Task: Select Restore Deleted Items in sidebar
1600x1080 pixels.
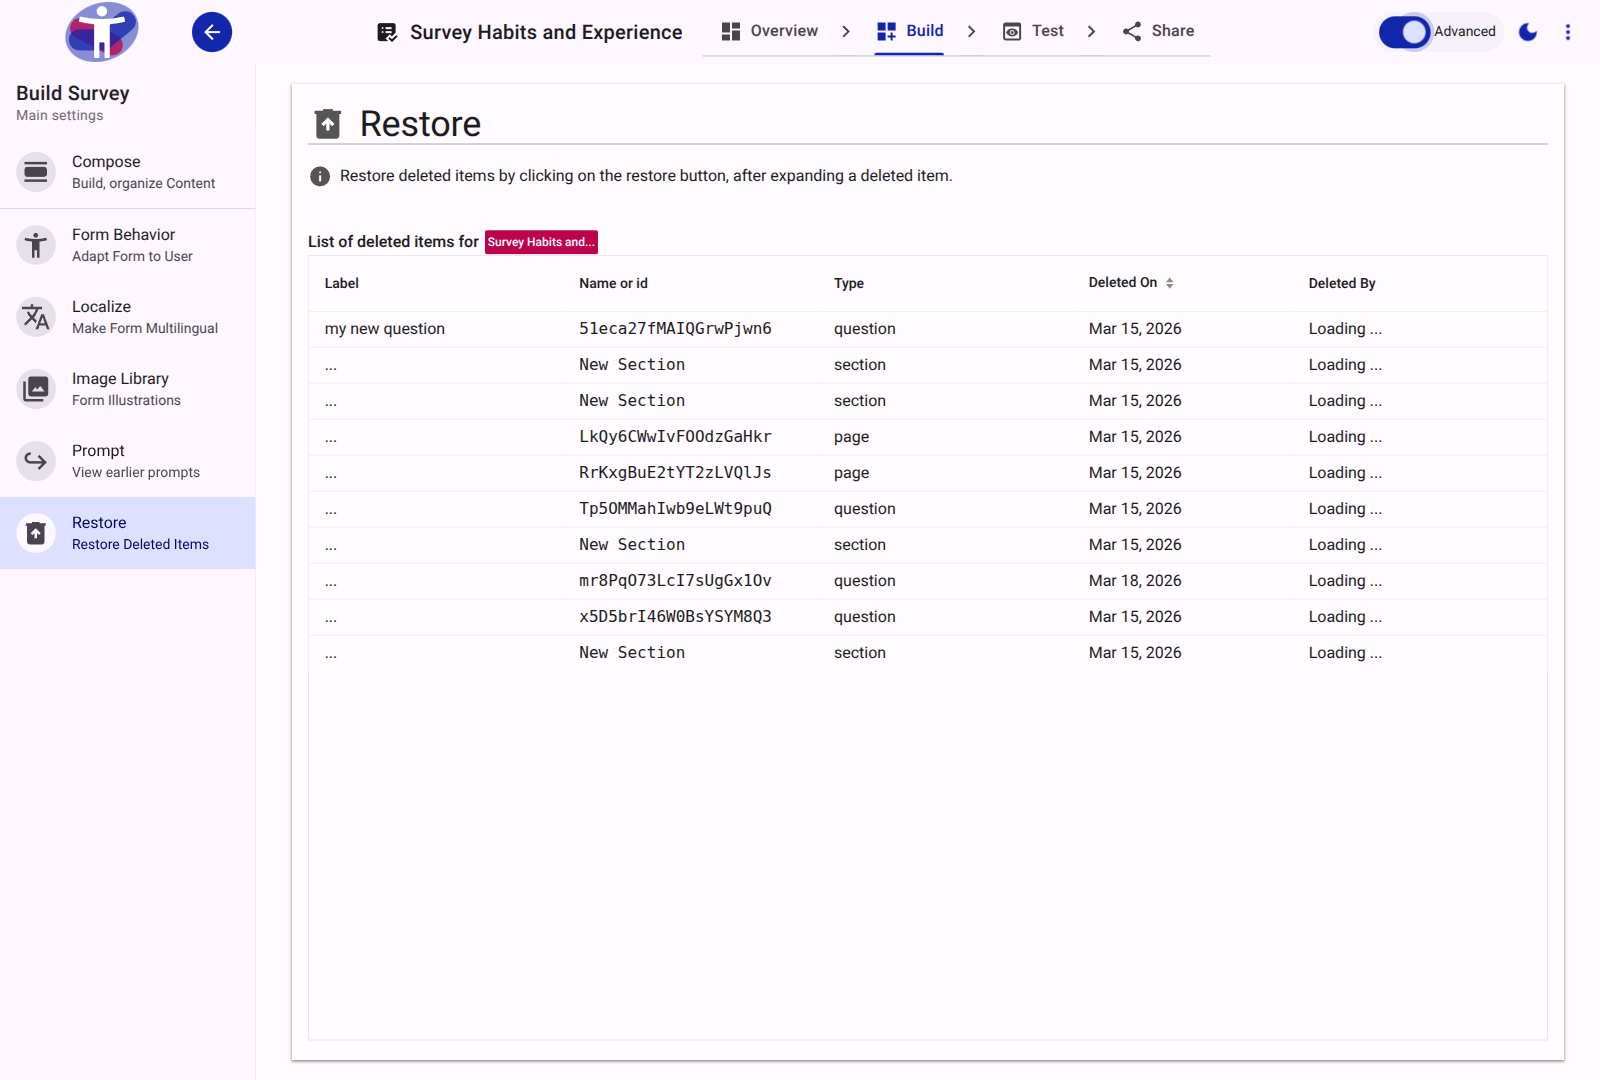Action: point(128,533)
